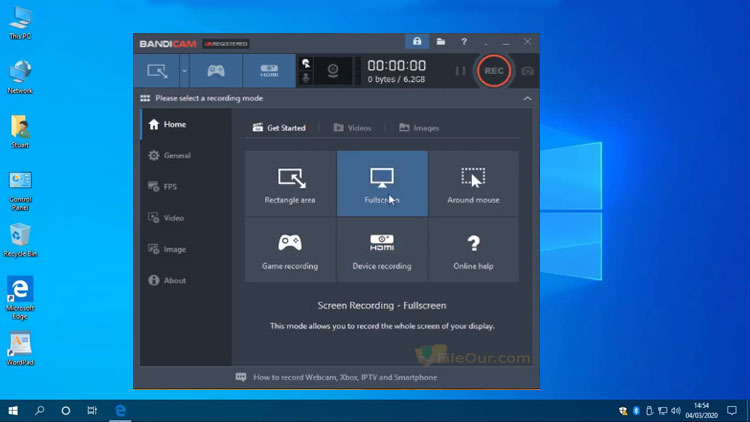Toggle the webcam overlay icon
This screenshot has width=750, height=422.
click(333, 71)
